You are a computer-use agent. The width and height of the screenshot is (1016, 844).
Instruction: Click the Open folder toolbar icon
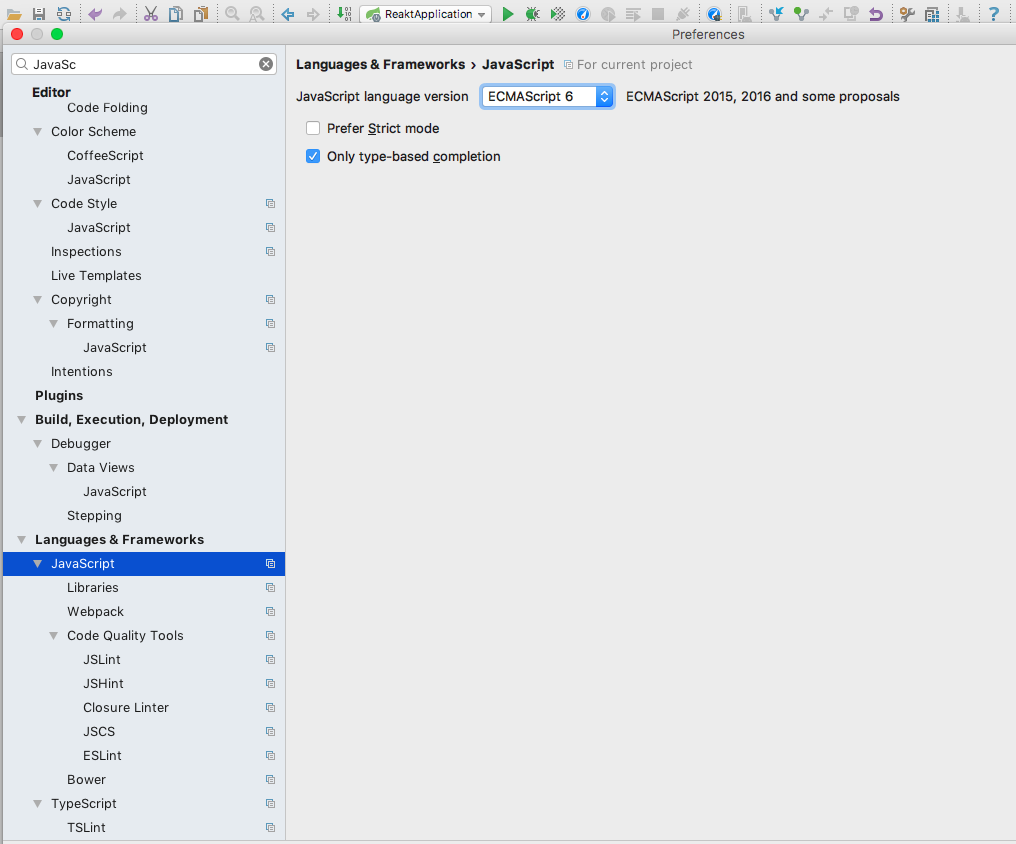click(x=14, y=14)
